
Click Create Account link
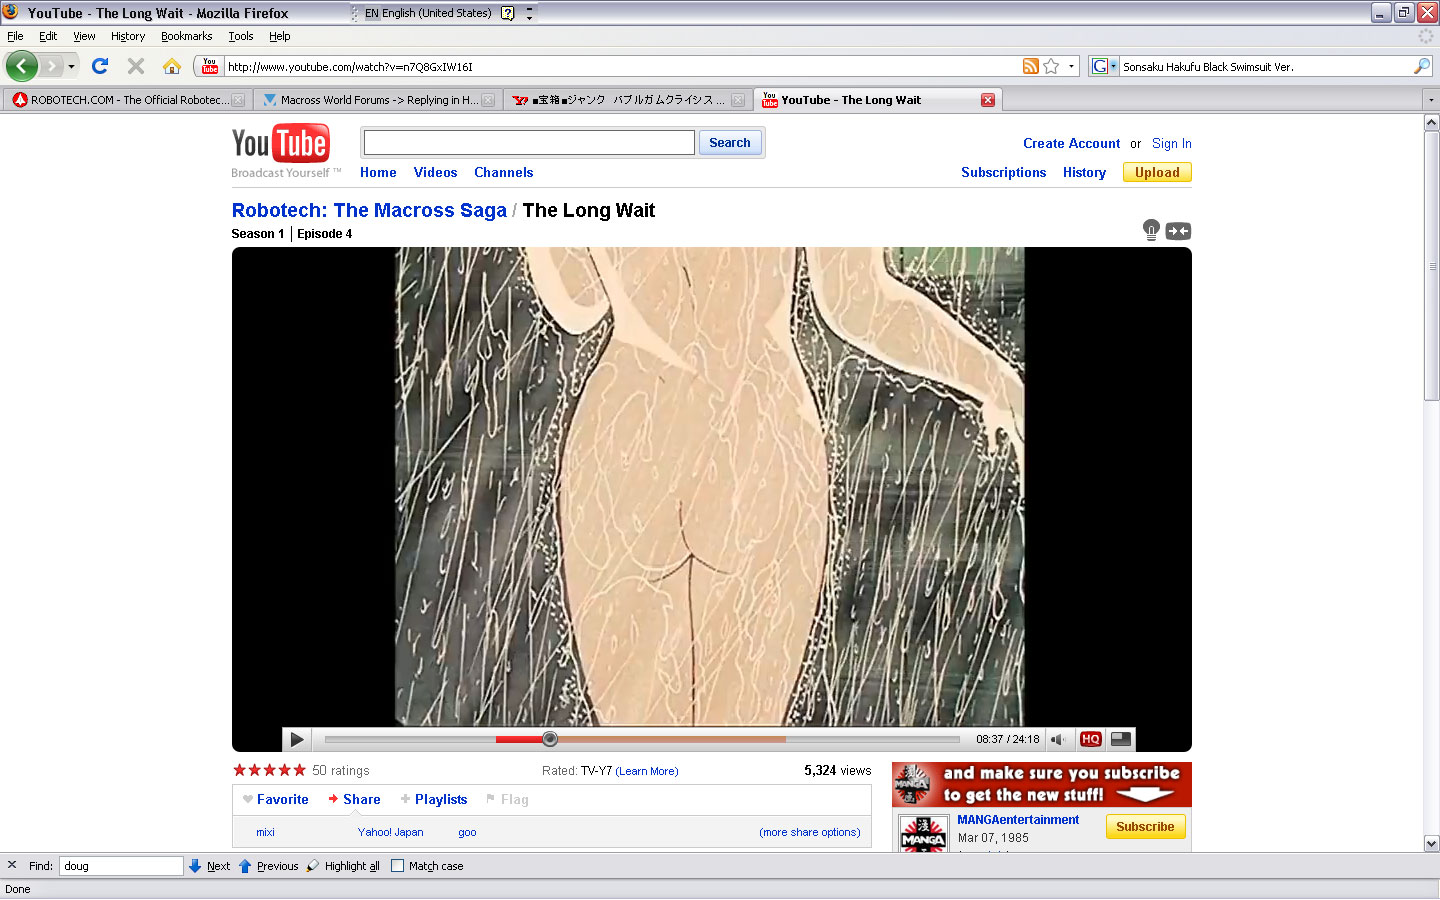pos(1071,143)
